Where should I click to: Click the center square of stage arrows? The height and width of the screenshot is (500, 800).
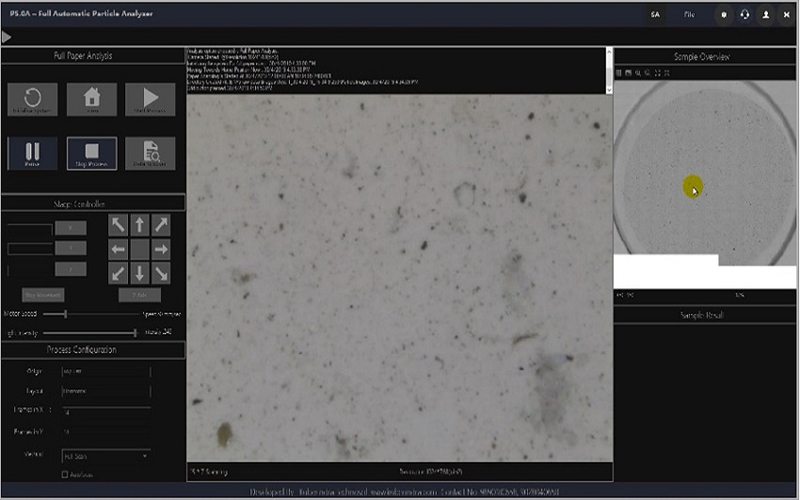click(139, 249)
